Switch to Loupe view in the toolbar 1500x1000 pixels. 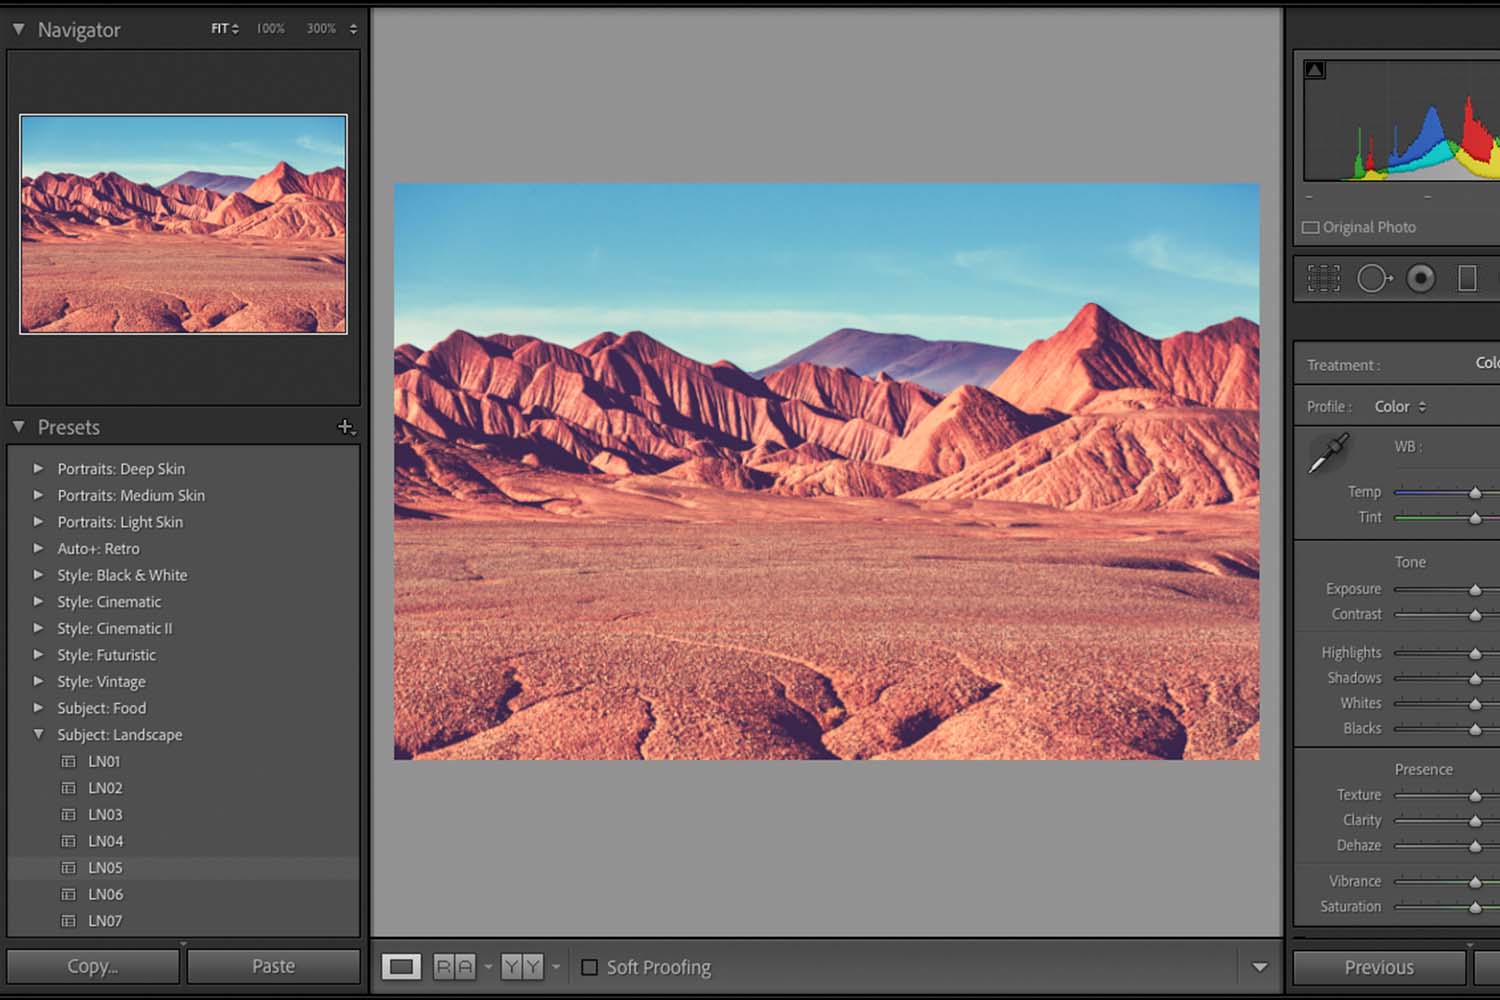pyautogui.click(x=402, y=966)
